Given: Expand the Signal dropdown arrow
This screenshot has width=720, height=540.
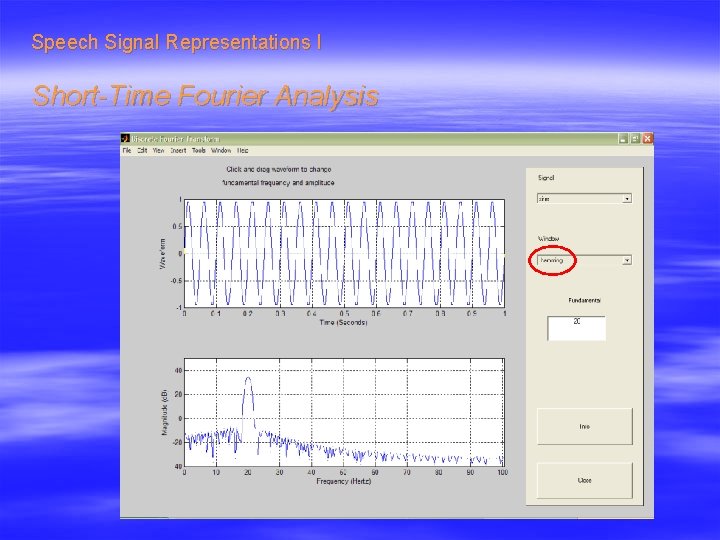Looking at the screenshot, I should 627,198.
